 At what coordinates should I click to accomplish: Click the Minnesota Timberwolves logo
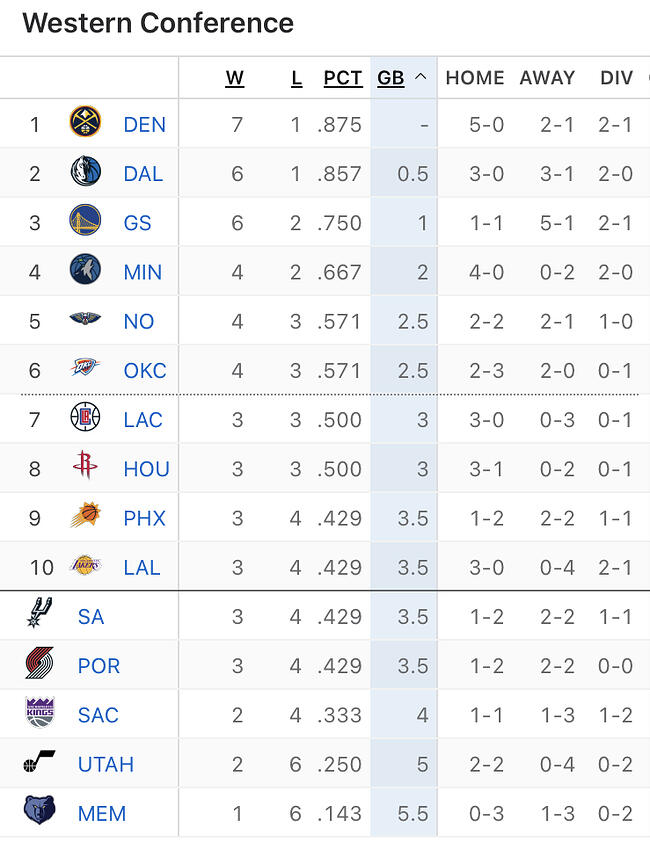85,271
